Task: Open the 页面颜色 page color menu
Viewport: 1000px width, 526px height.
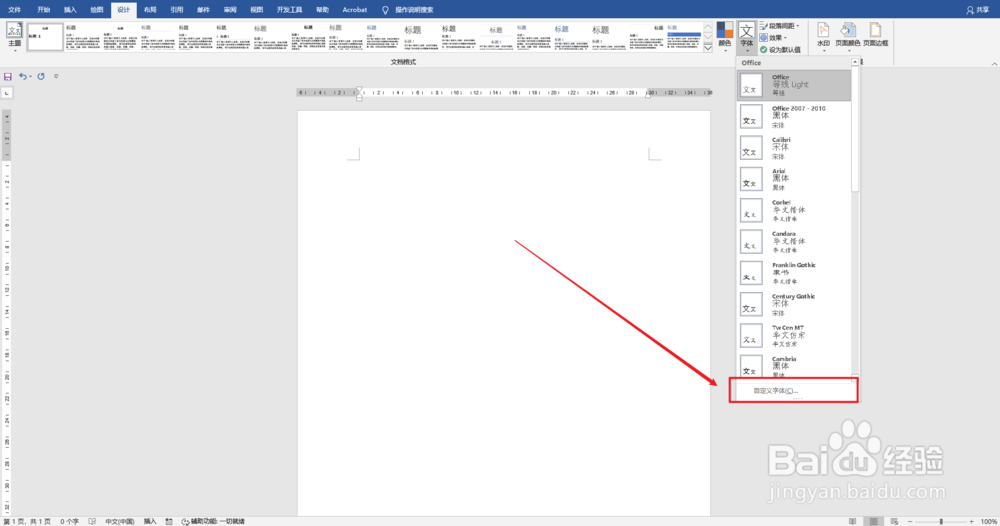Action: tap(848, 36)
